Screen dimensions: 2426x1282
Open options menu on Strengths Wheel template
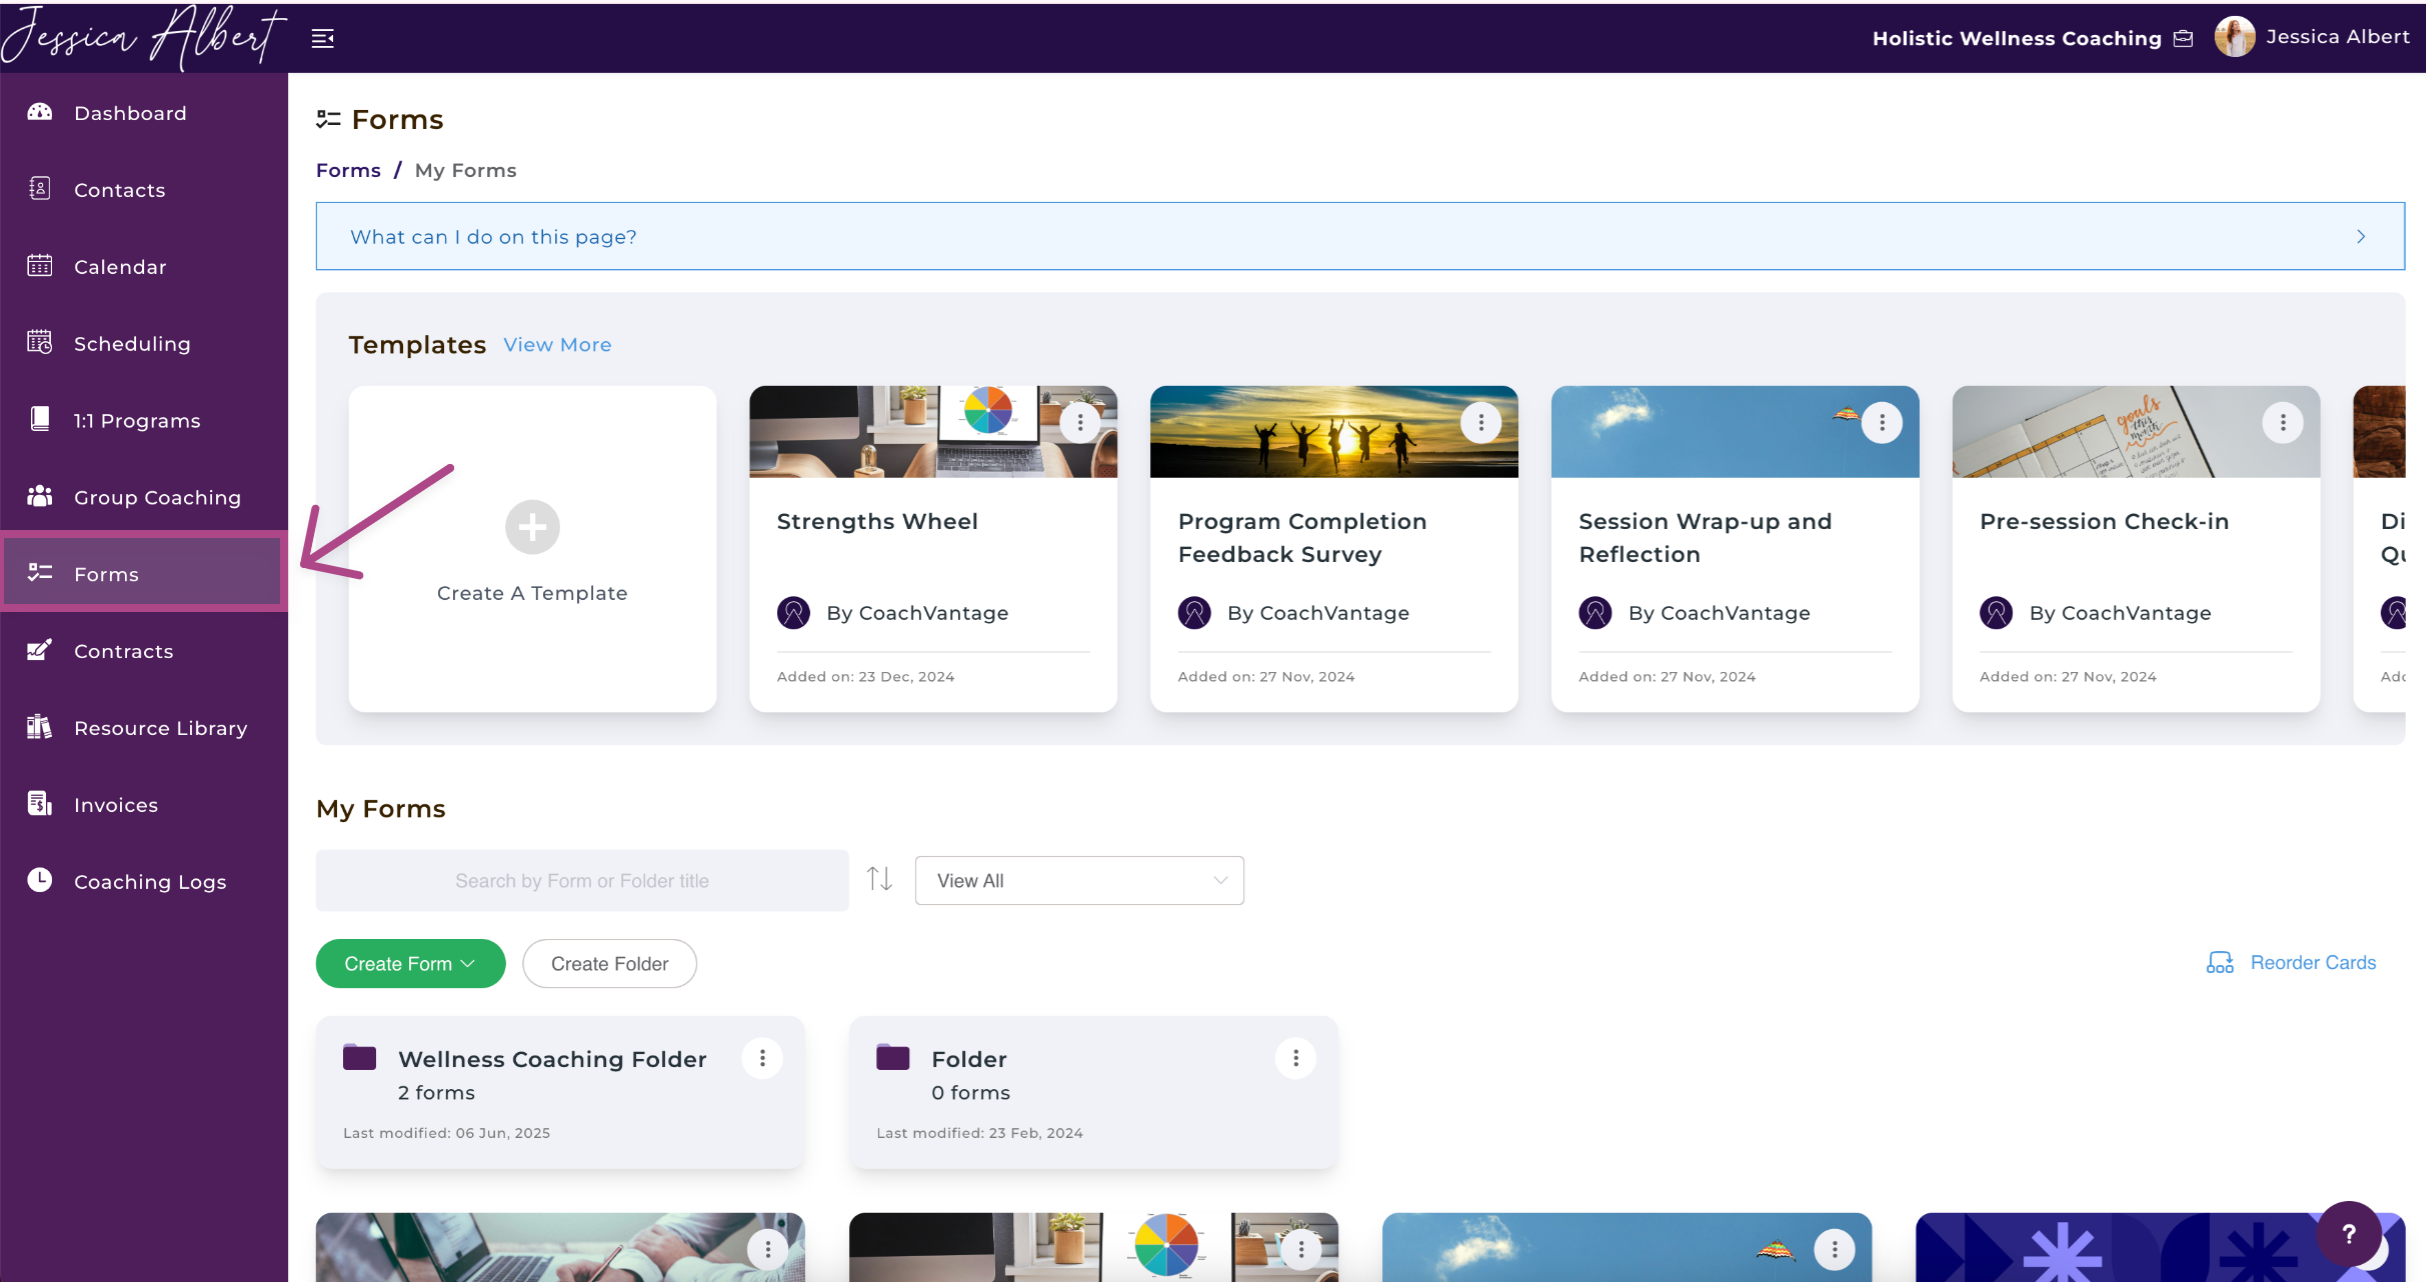click(1080, 423)
